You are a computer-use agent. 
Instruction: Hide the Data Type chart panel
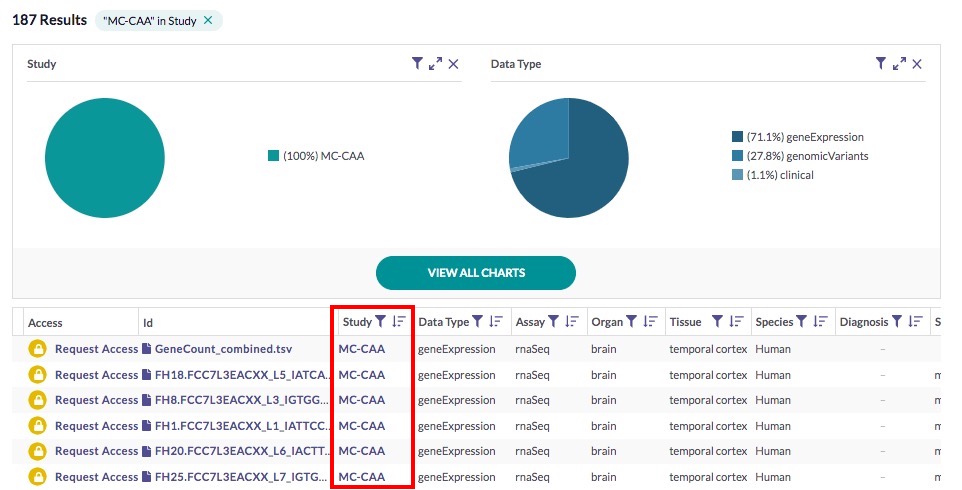[917, 64]
